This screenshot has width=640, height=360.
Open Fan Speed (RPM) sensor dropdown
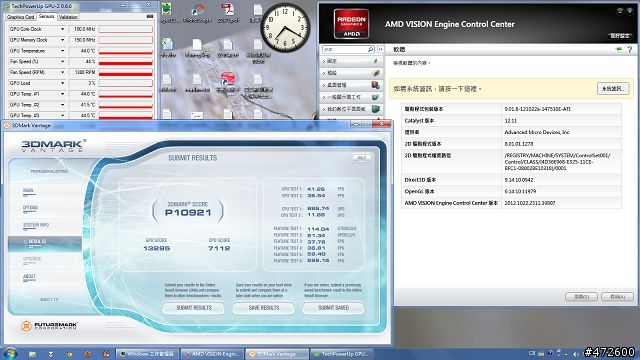(x=62, y=72)
